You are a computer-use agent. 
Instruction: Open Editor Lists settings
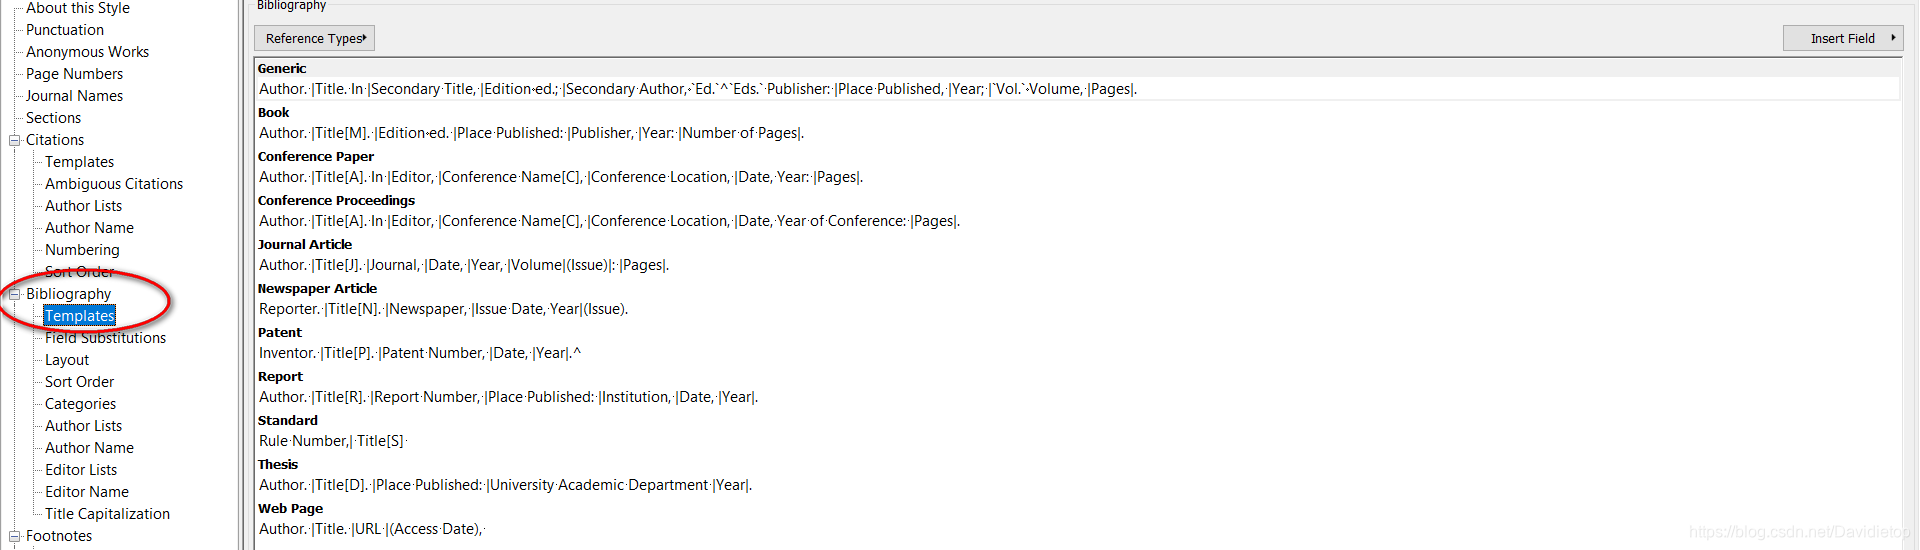point(81,470)
